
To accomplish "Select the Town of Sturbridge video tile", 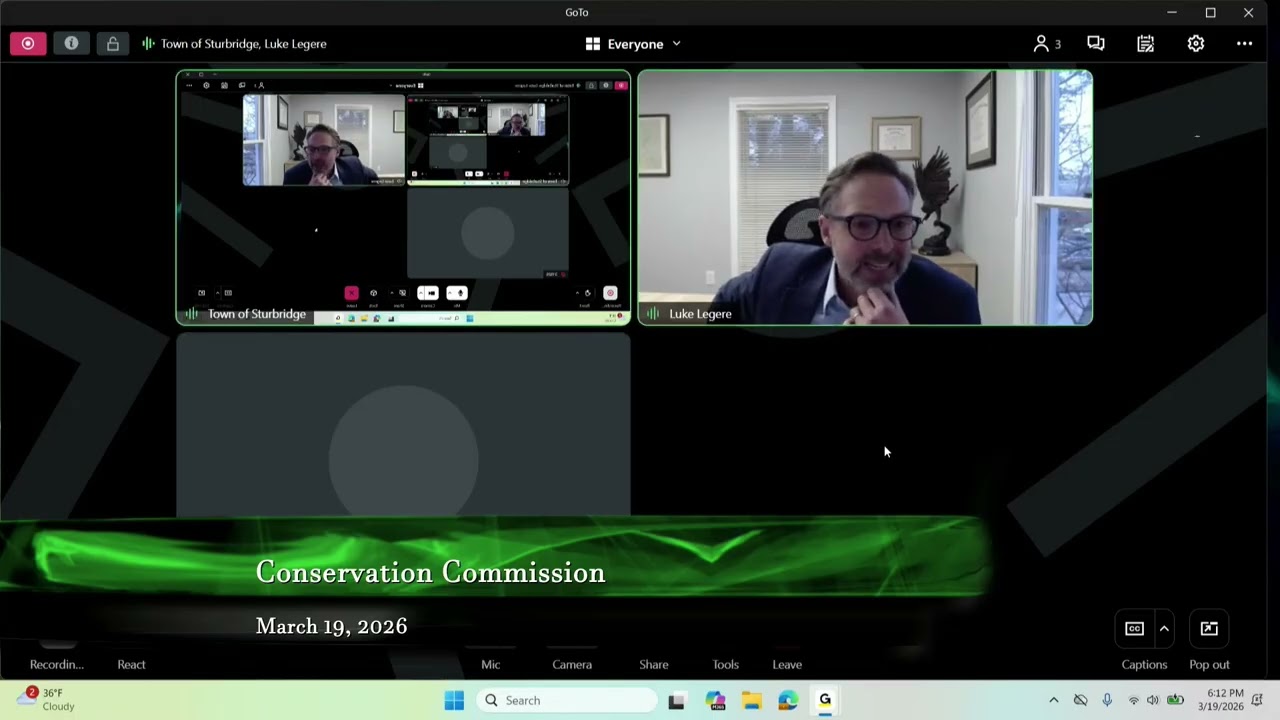I will point(403,197).
